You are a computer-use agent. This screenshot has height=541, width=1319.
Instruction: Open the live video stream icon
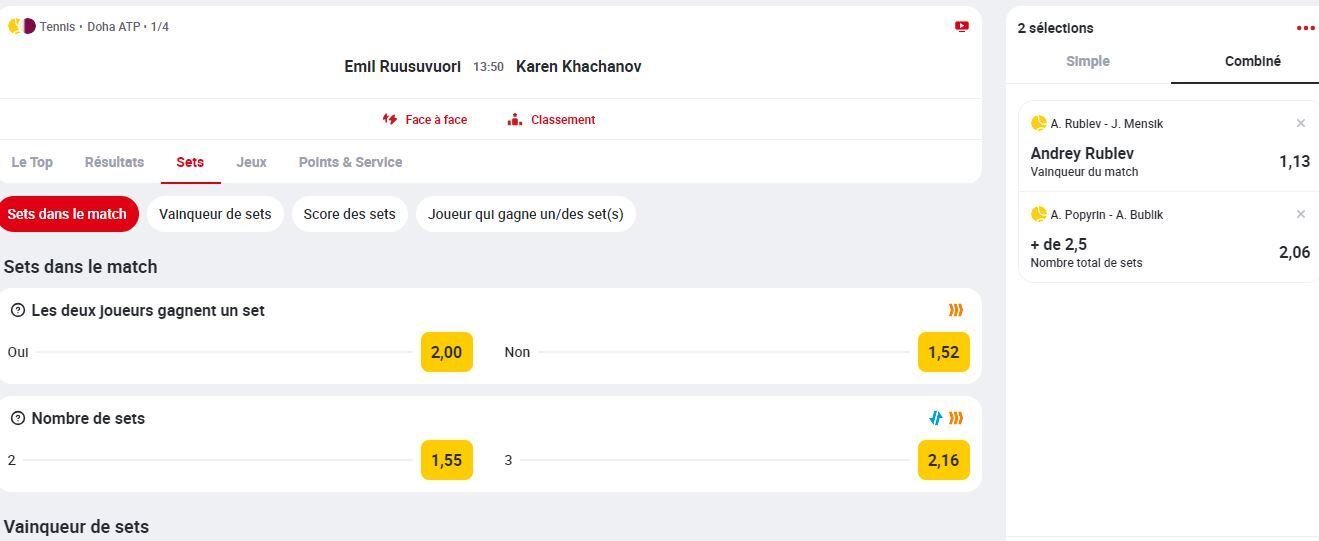coord(962,27)
